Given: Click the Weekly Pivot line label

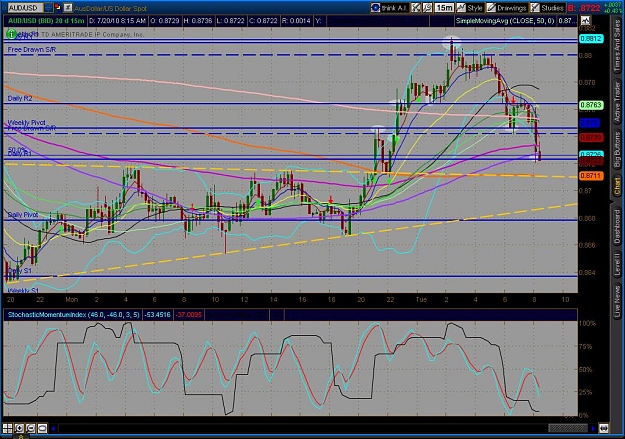Looking at the screenshot, I should pyautogui.click(x=26, y=122).
